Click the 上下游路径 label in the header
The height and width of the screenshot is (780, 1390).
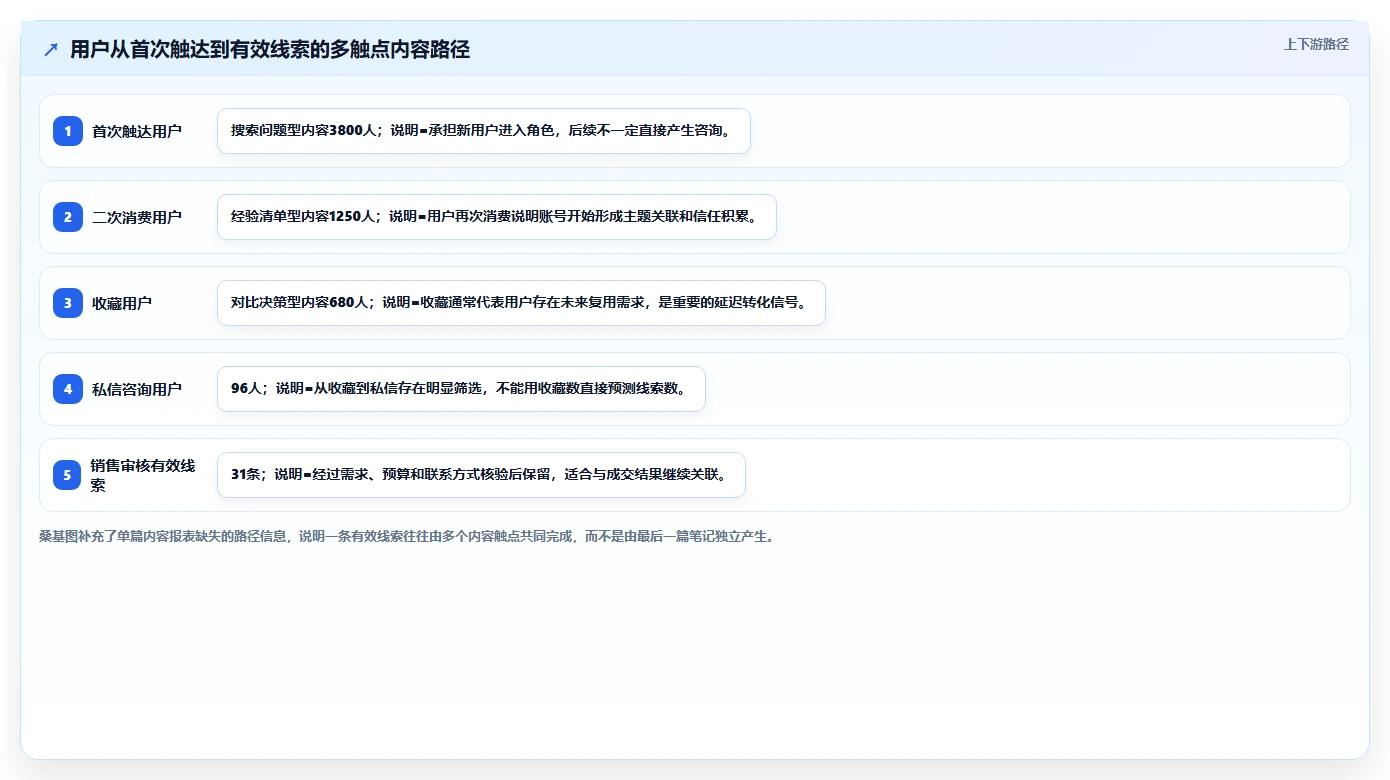(1316, 44)
